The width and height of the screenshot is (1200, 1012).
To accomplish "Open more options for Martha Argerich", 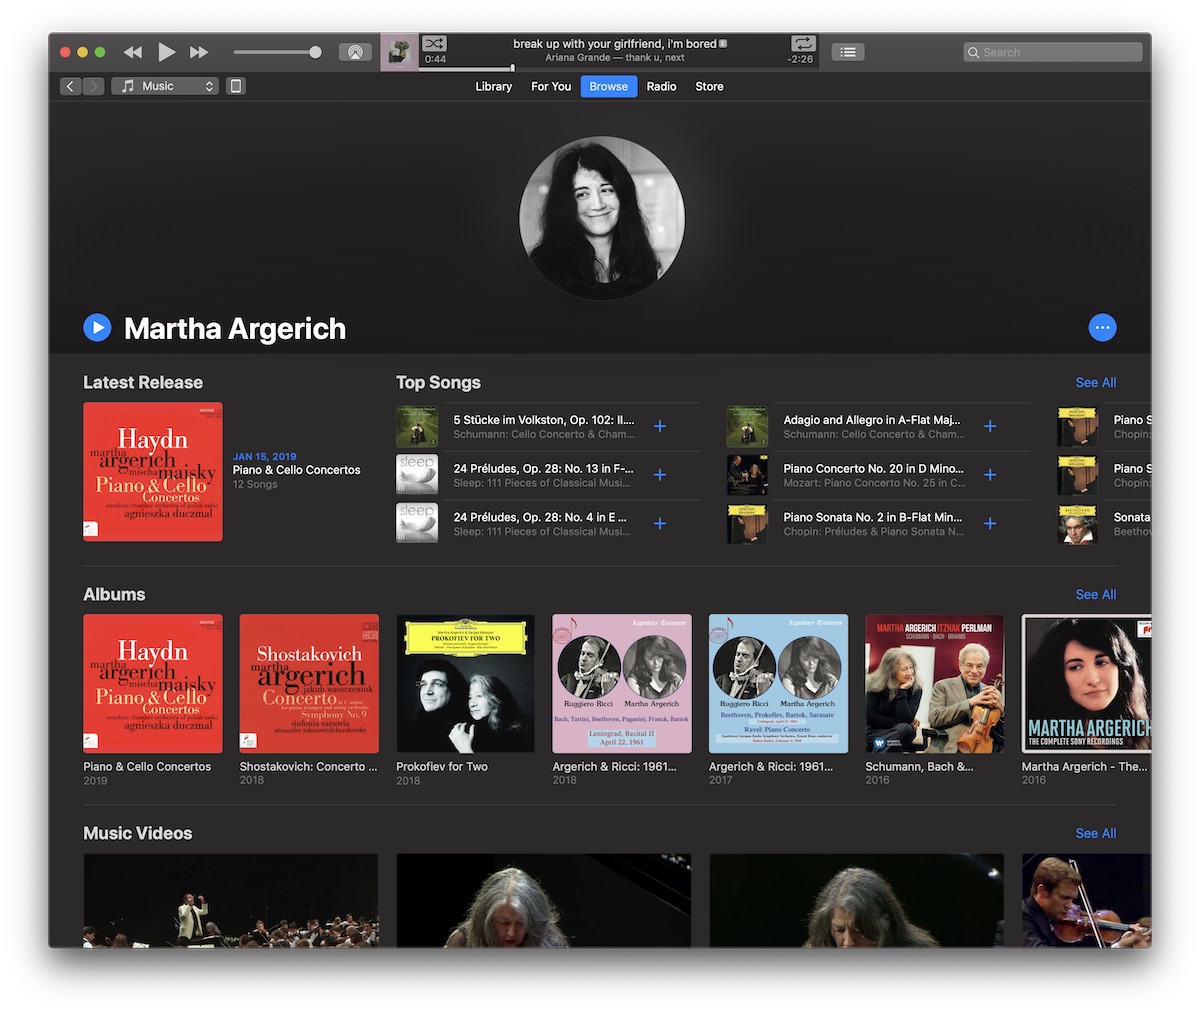I will [1102, 327].
